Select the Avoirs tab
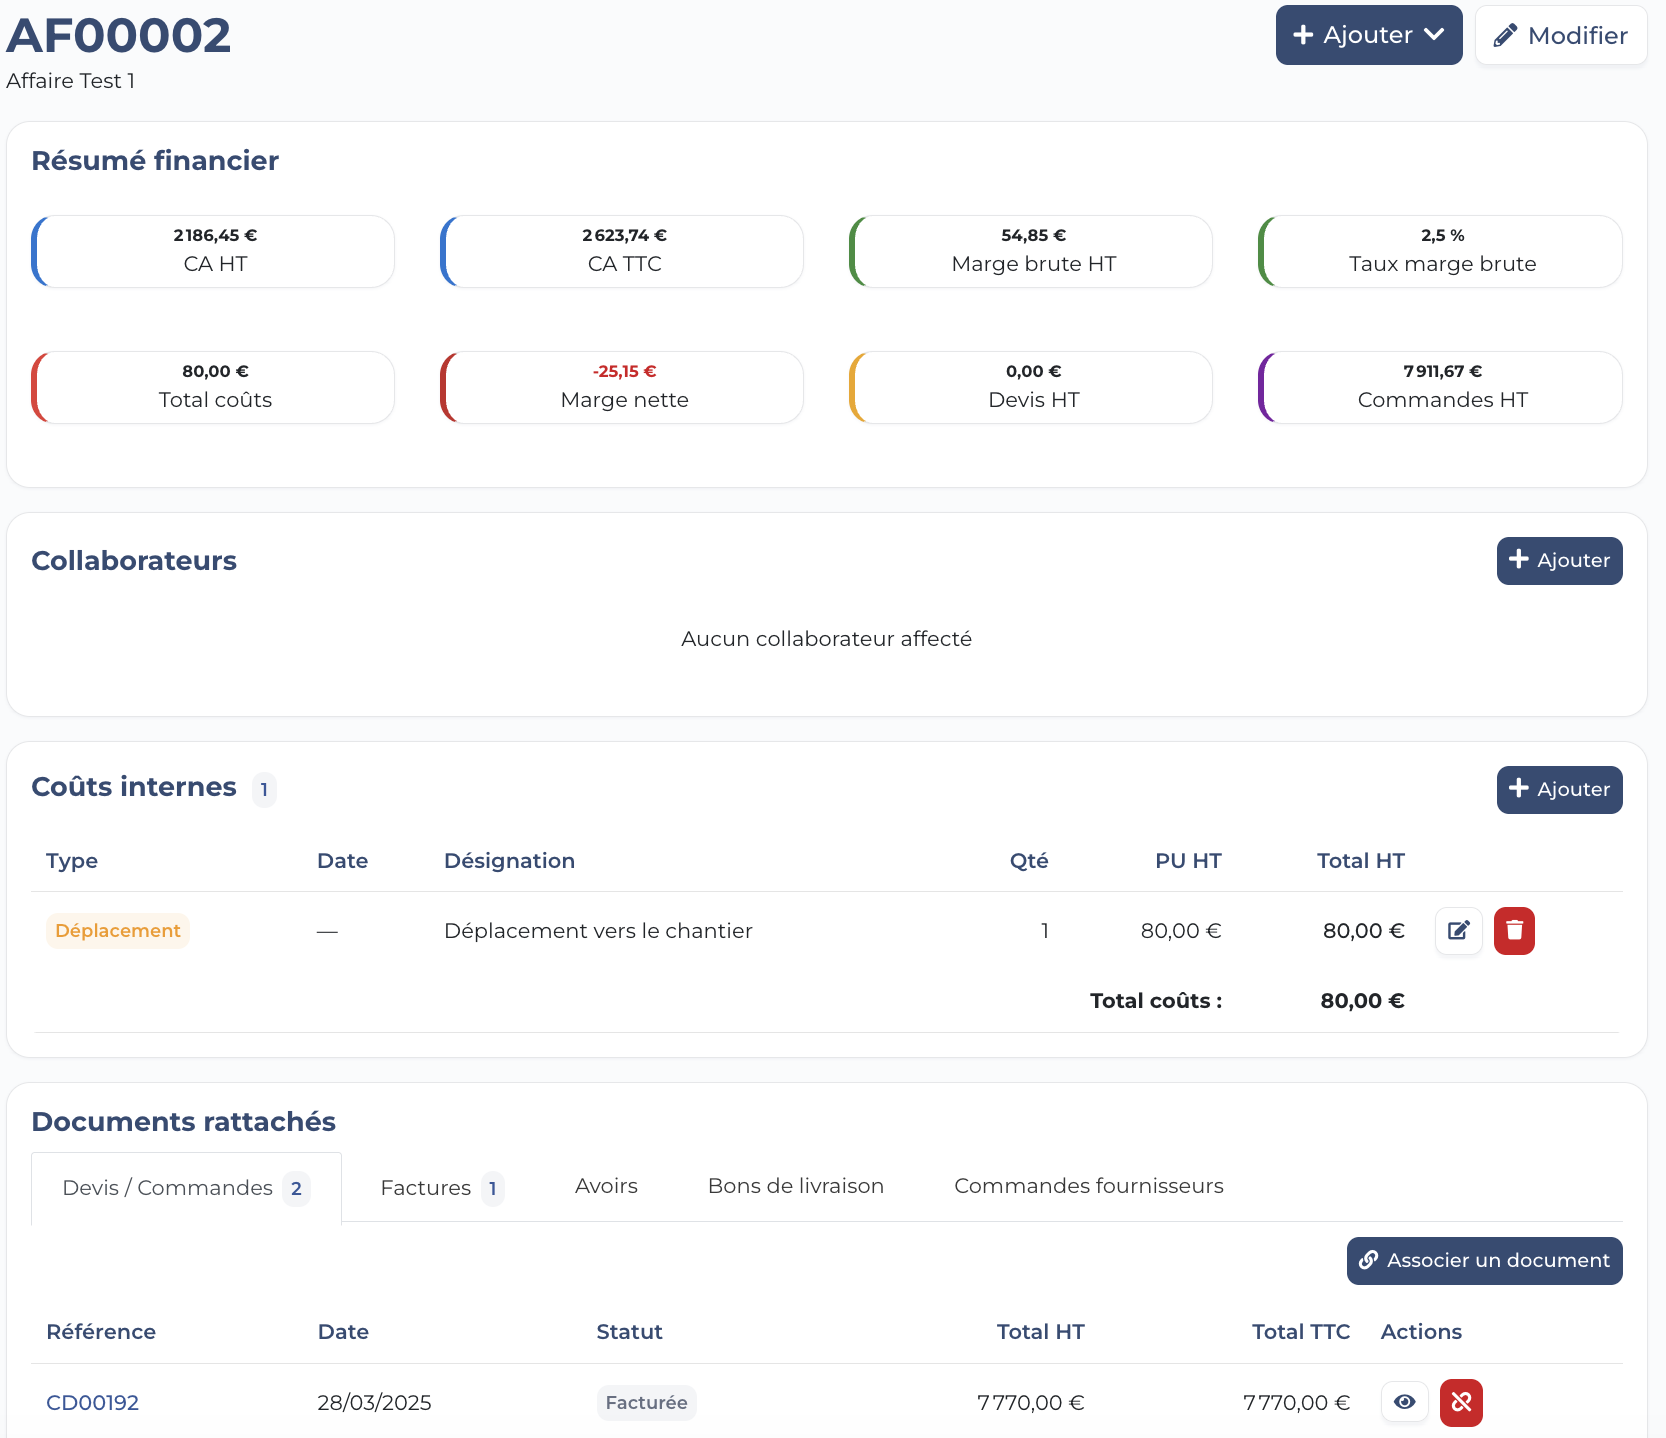The image size is (1666, 1438). click(606, 1186)
